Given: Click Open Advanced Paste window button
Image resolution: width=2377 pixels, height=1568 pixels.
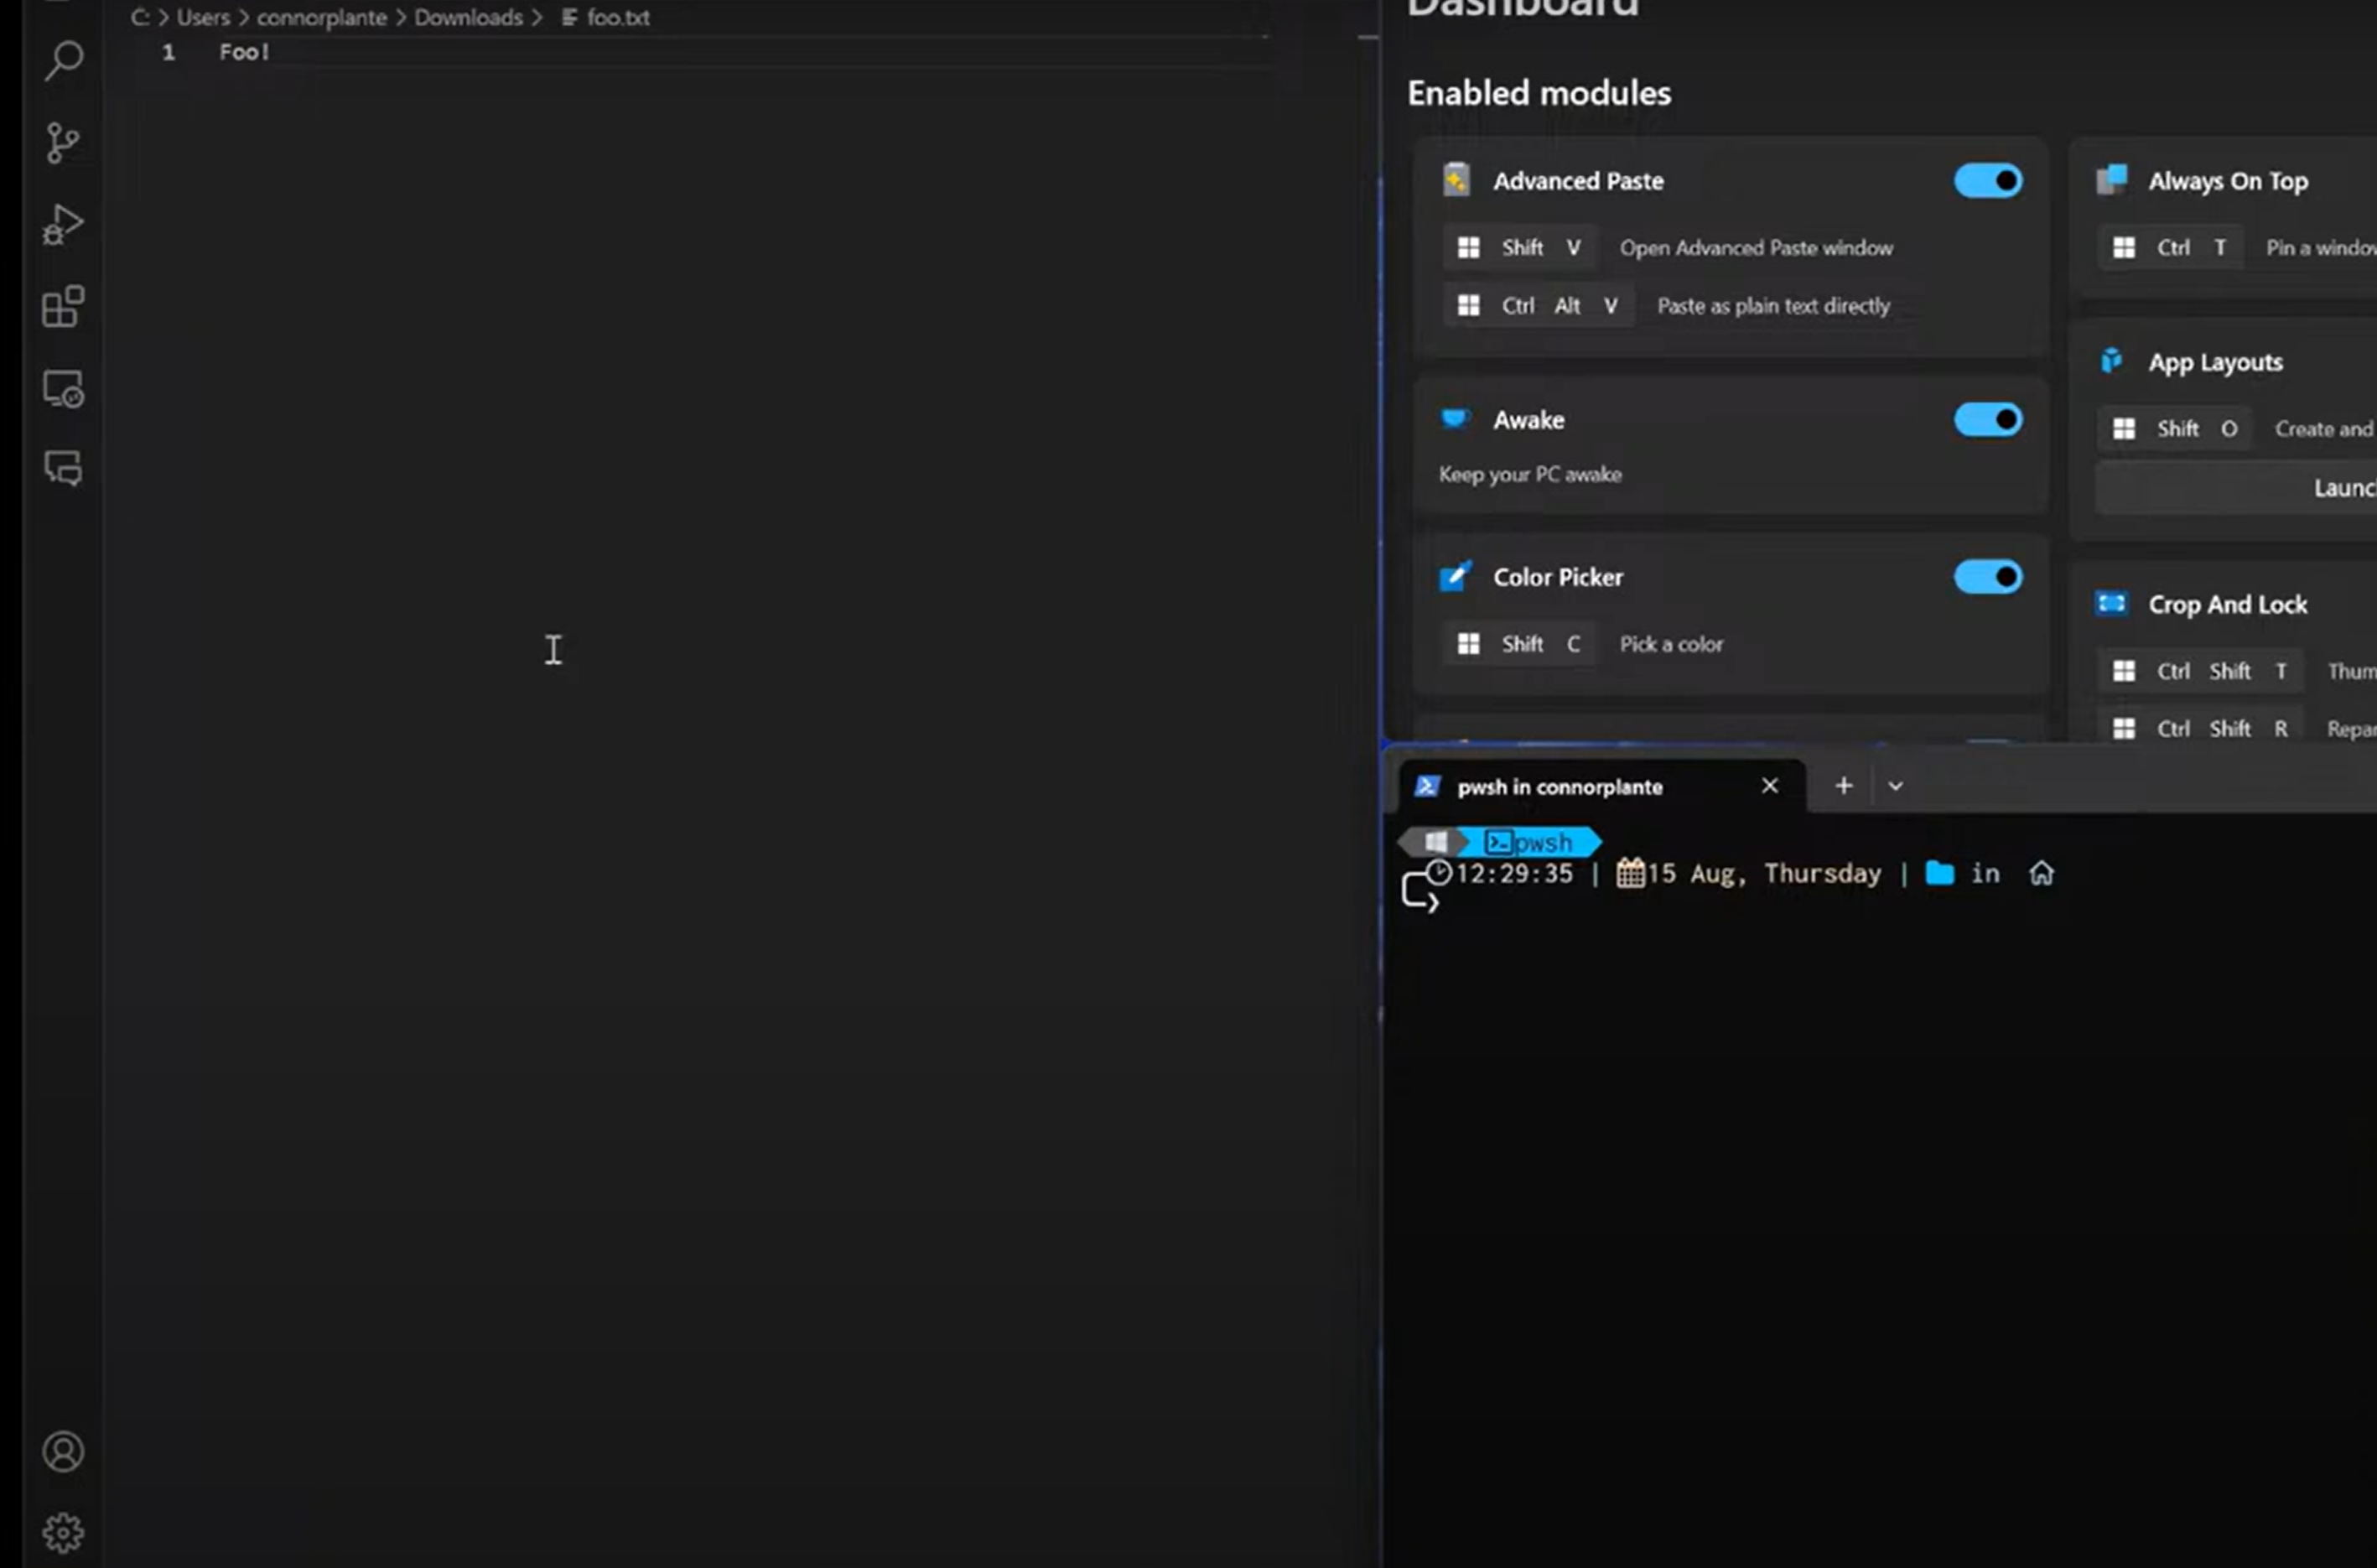Looking at the screenshot, I should click(1754, 247).
